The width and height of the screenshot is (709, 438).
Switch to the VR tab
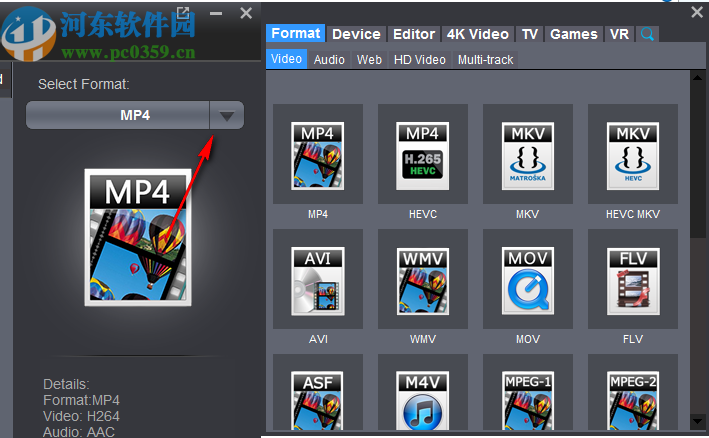[619, 34]
